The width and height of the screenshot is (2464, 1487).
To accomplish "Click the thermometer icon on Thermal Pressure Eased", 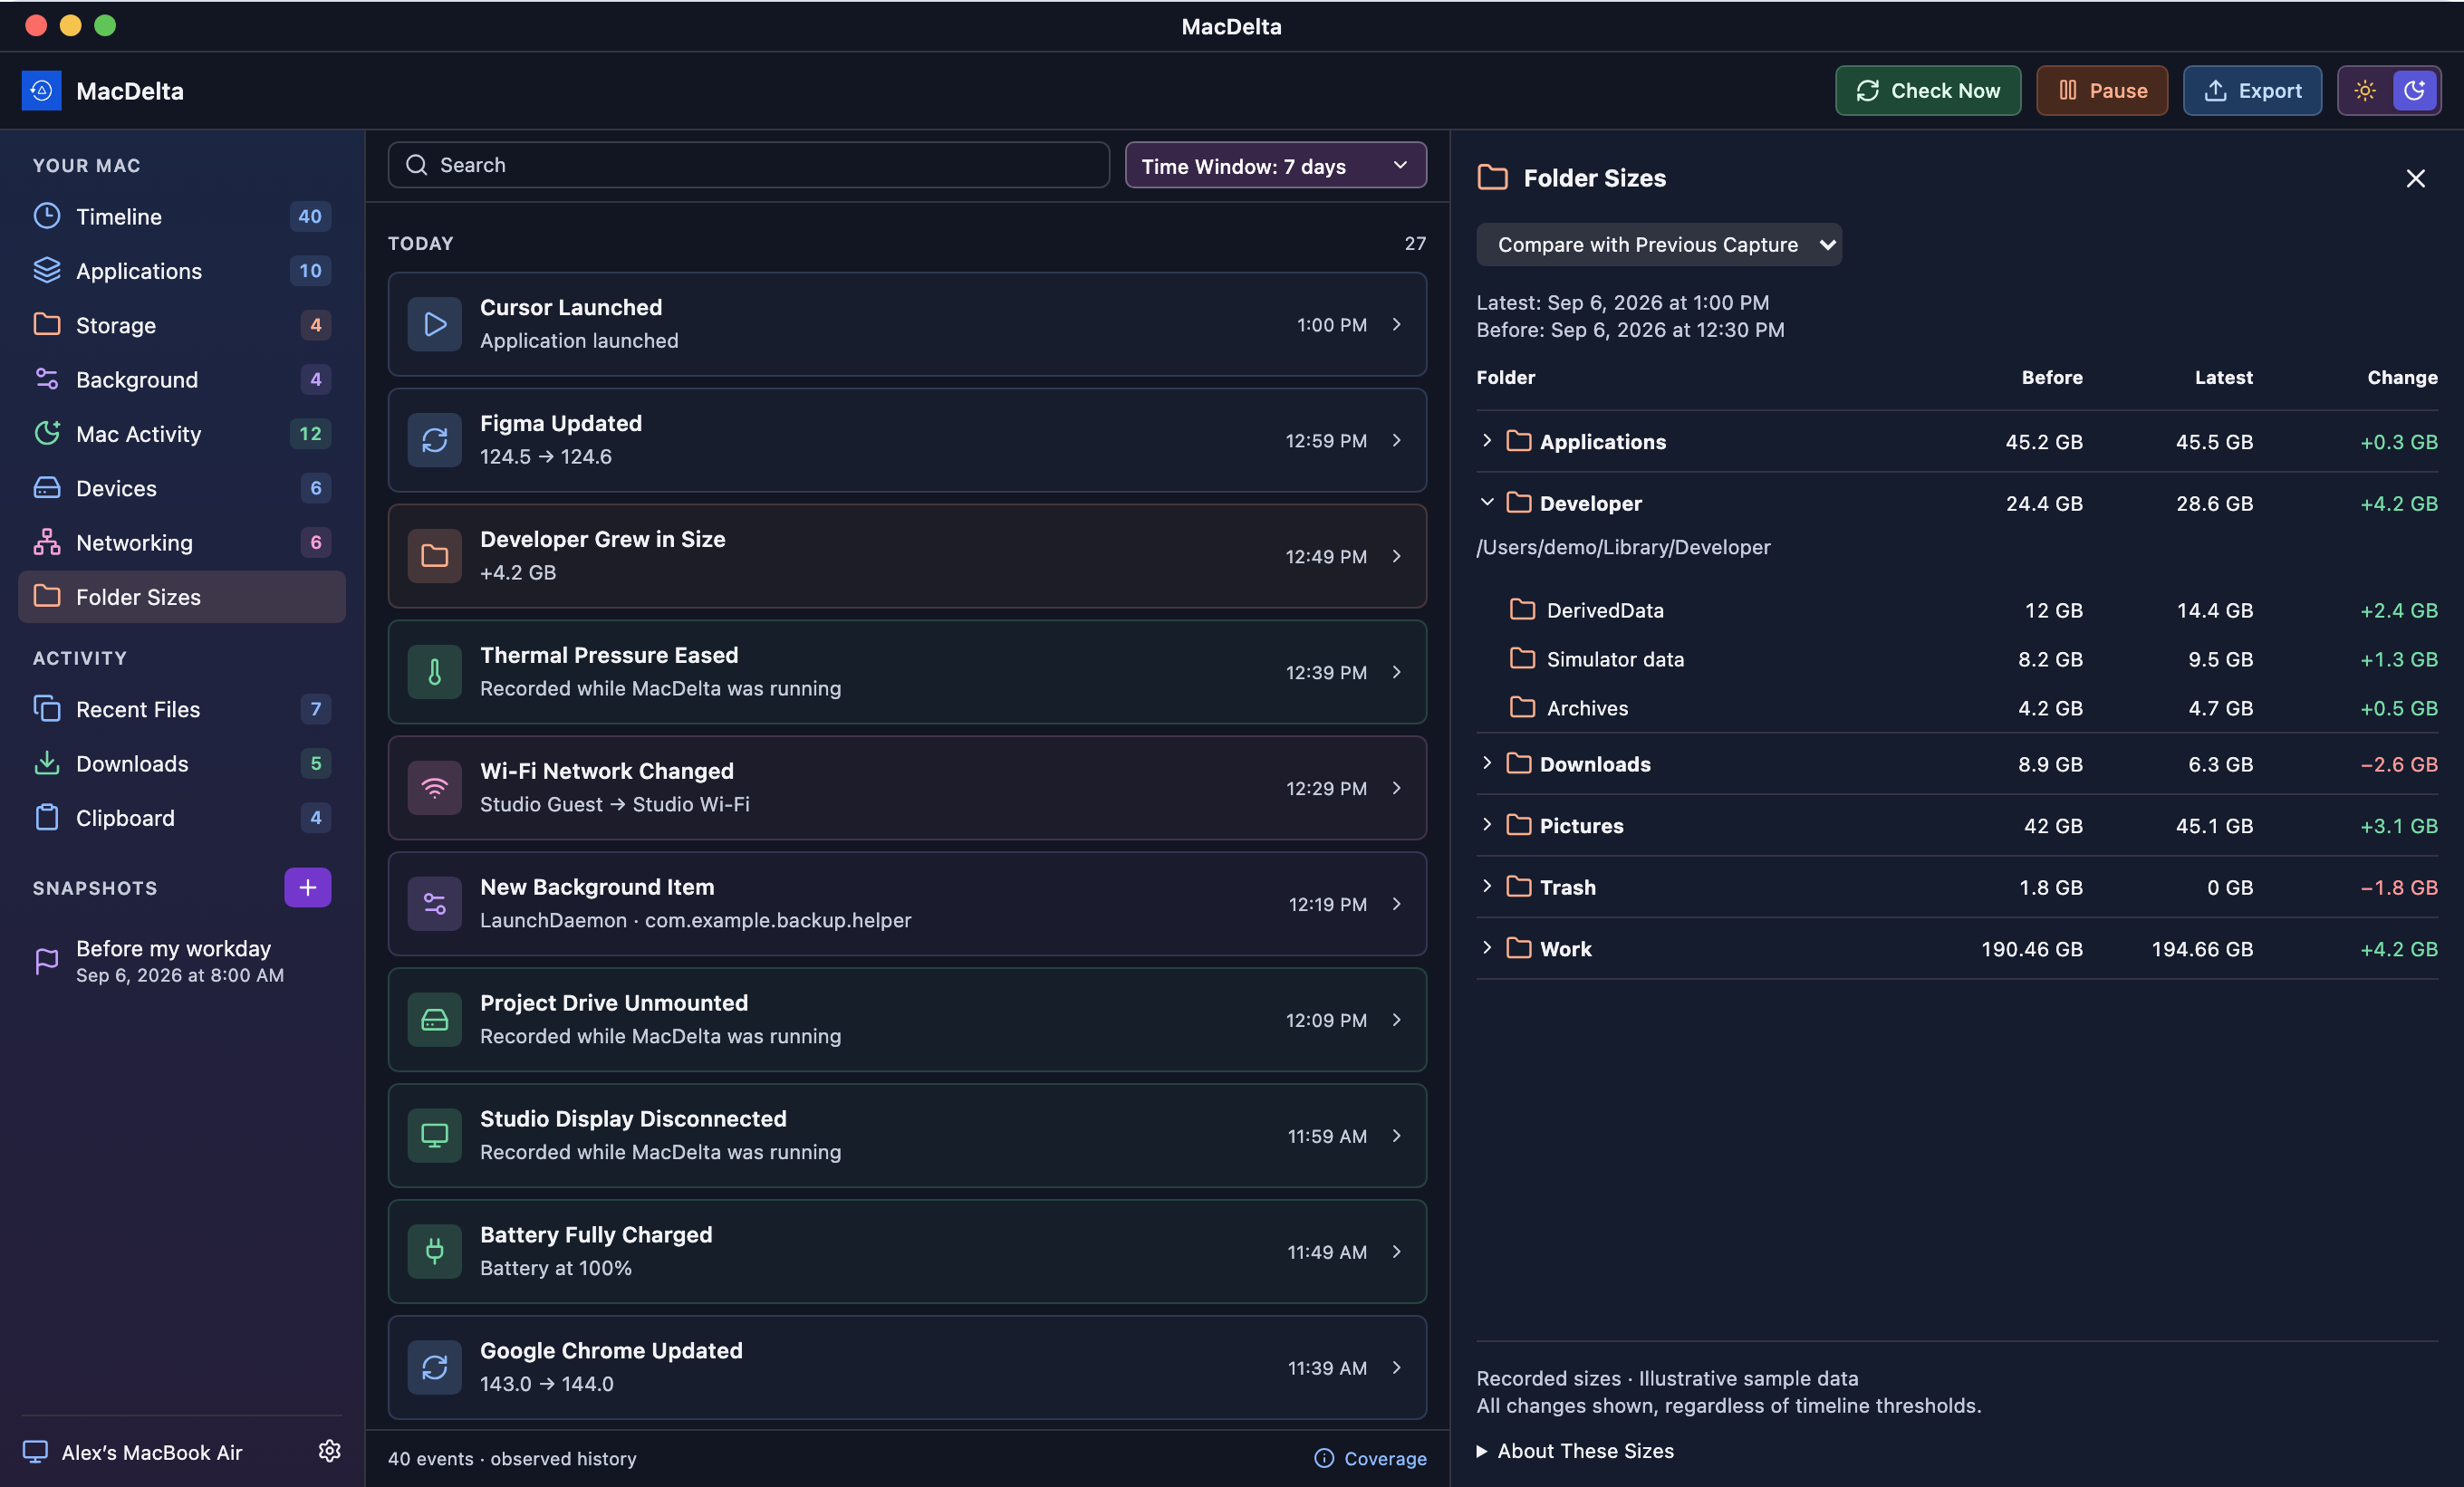I will (434, 672).
